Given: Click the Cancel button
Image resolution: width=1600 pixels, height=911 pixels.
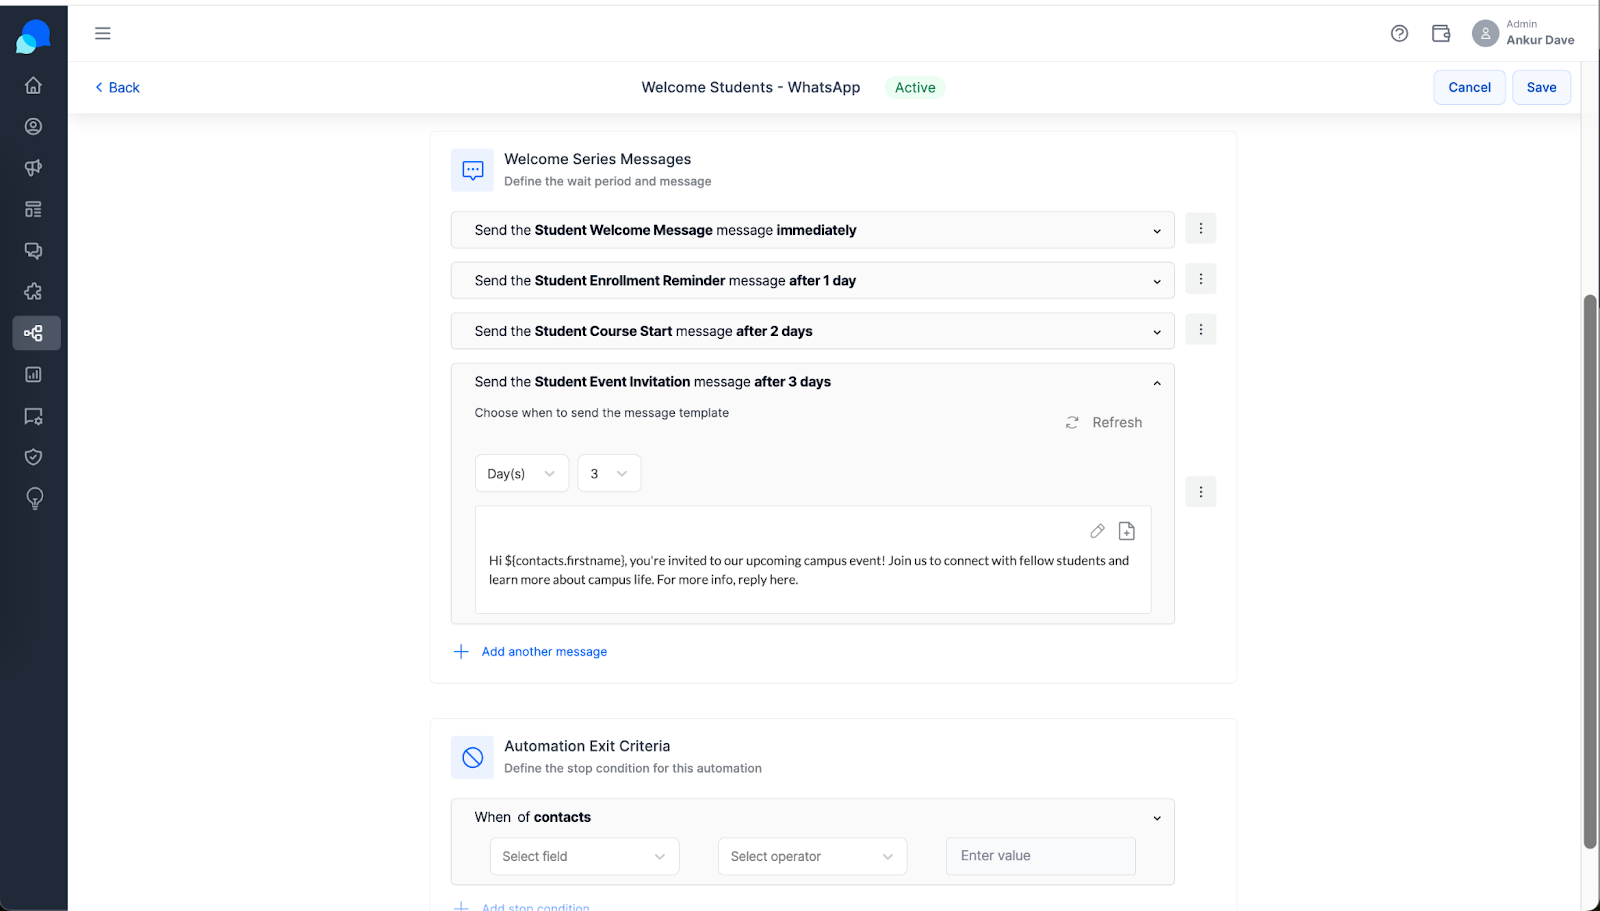Looking at the screenshot, I should [x=1469, y=88].
